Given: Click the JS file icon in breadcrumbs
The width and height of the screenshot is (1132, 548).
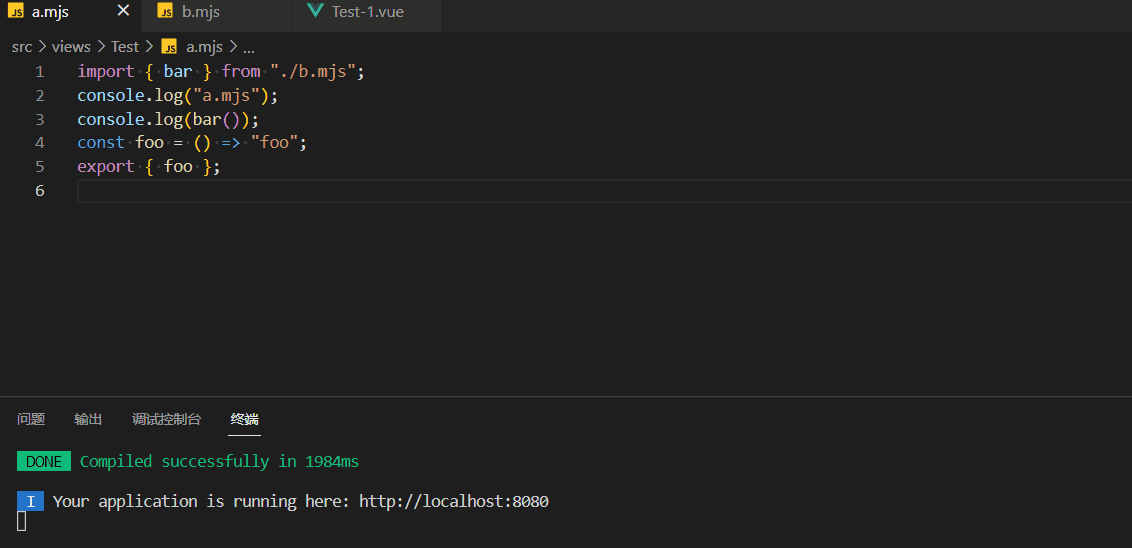Looking at the screenshot, I should pos(170,47).
